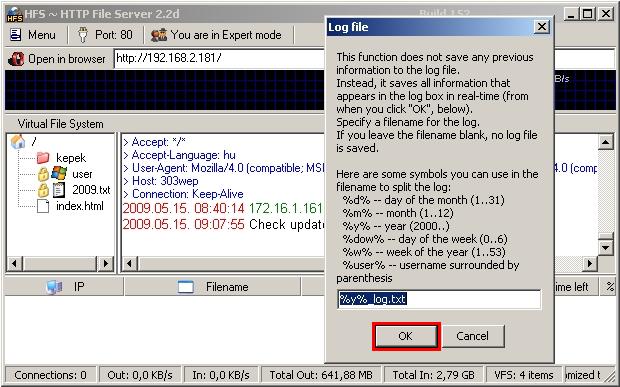Click the log filename input field
Image resolution: width=620 pixels, height=387 pixels.
point(439,299)
